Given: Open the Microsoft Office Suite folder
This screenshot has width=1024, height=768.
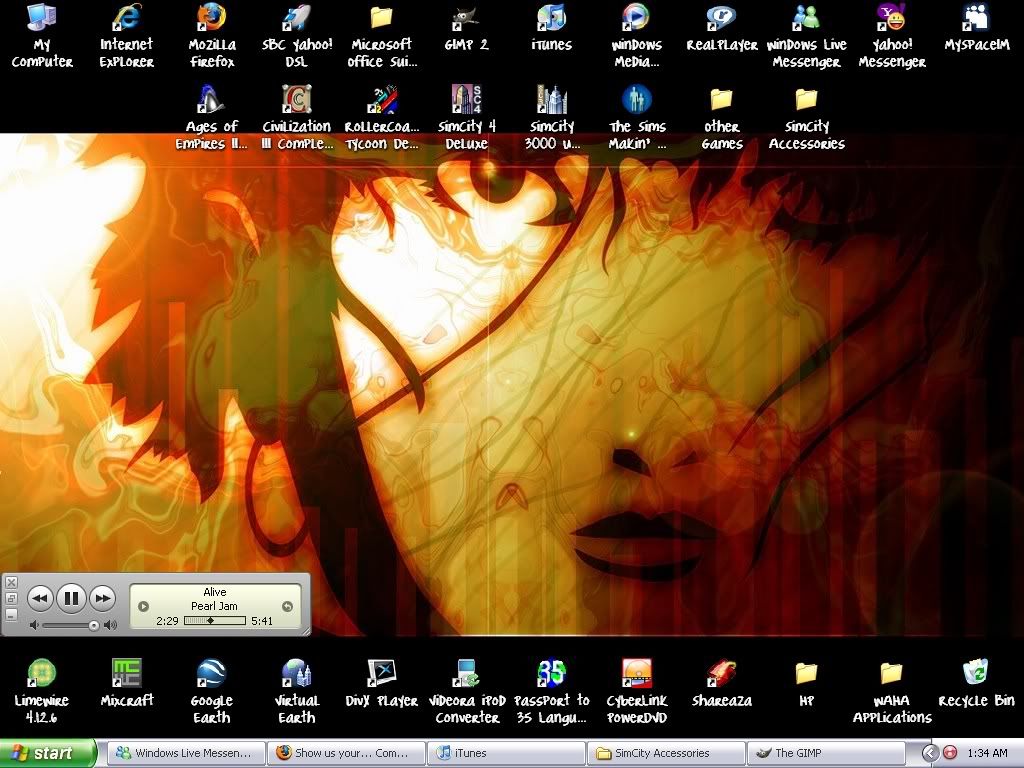Looking at the screenshot, I should tap(382, 35).
